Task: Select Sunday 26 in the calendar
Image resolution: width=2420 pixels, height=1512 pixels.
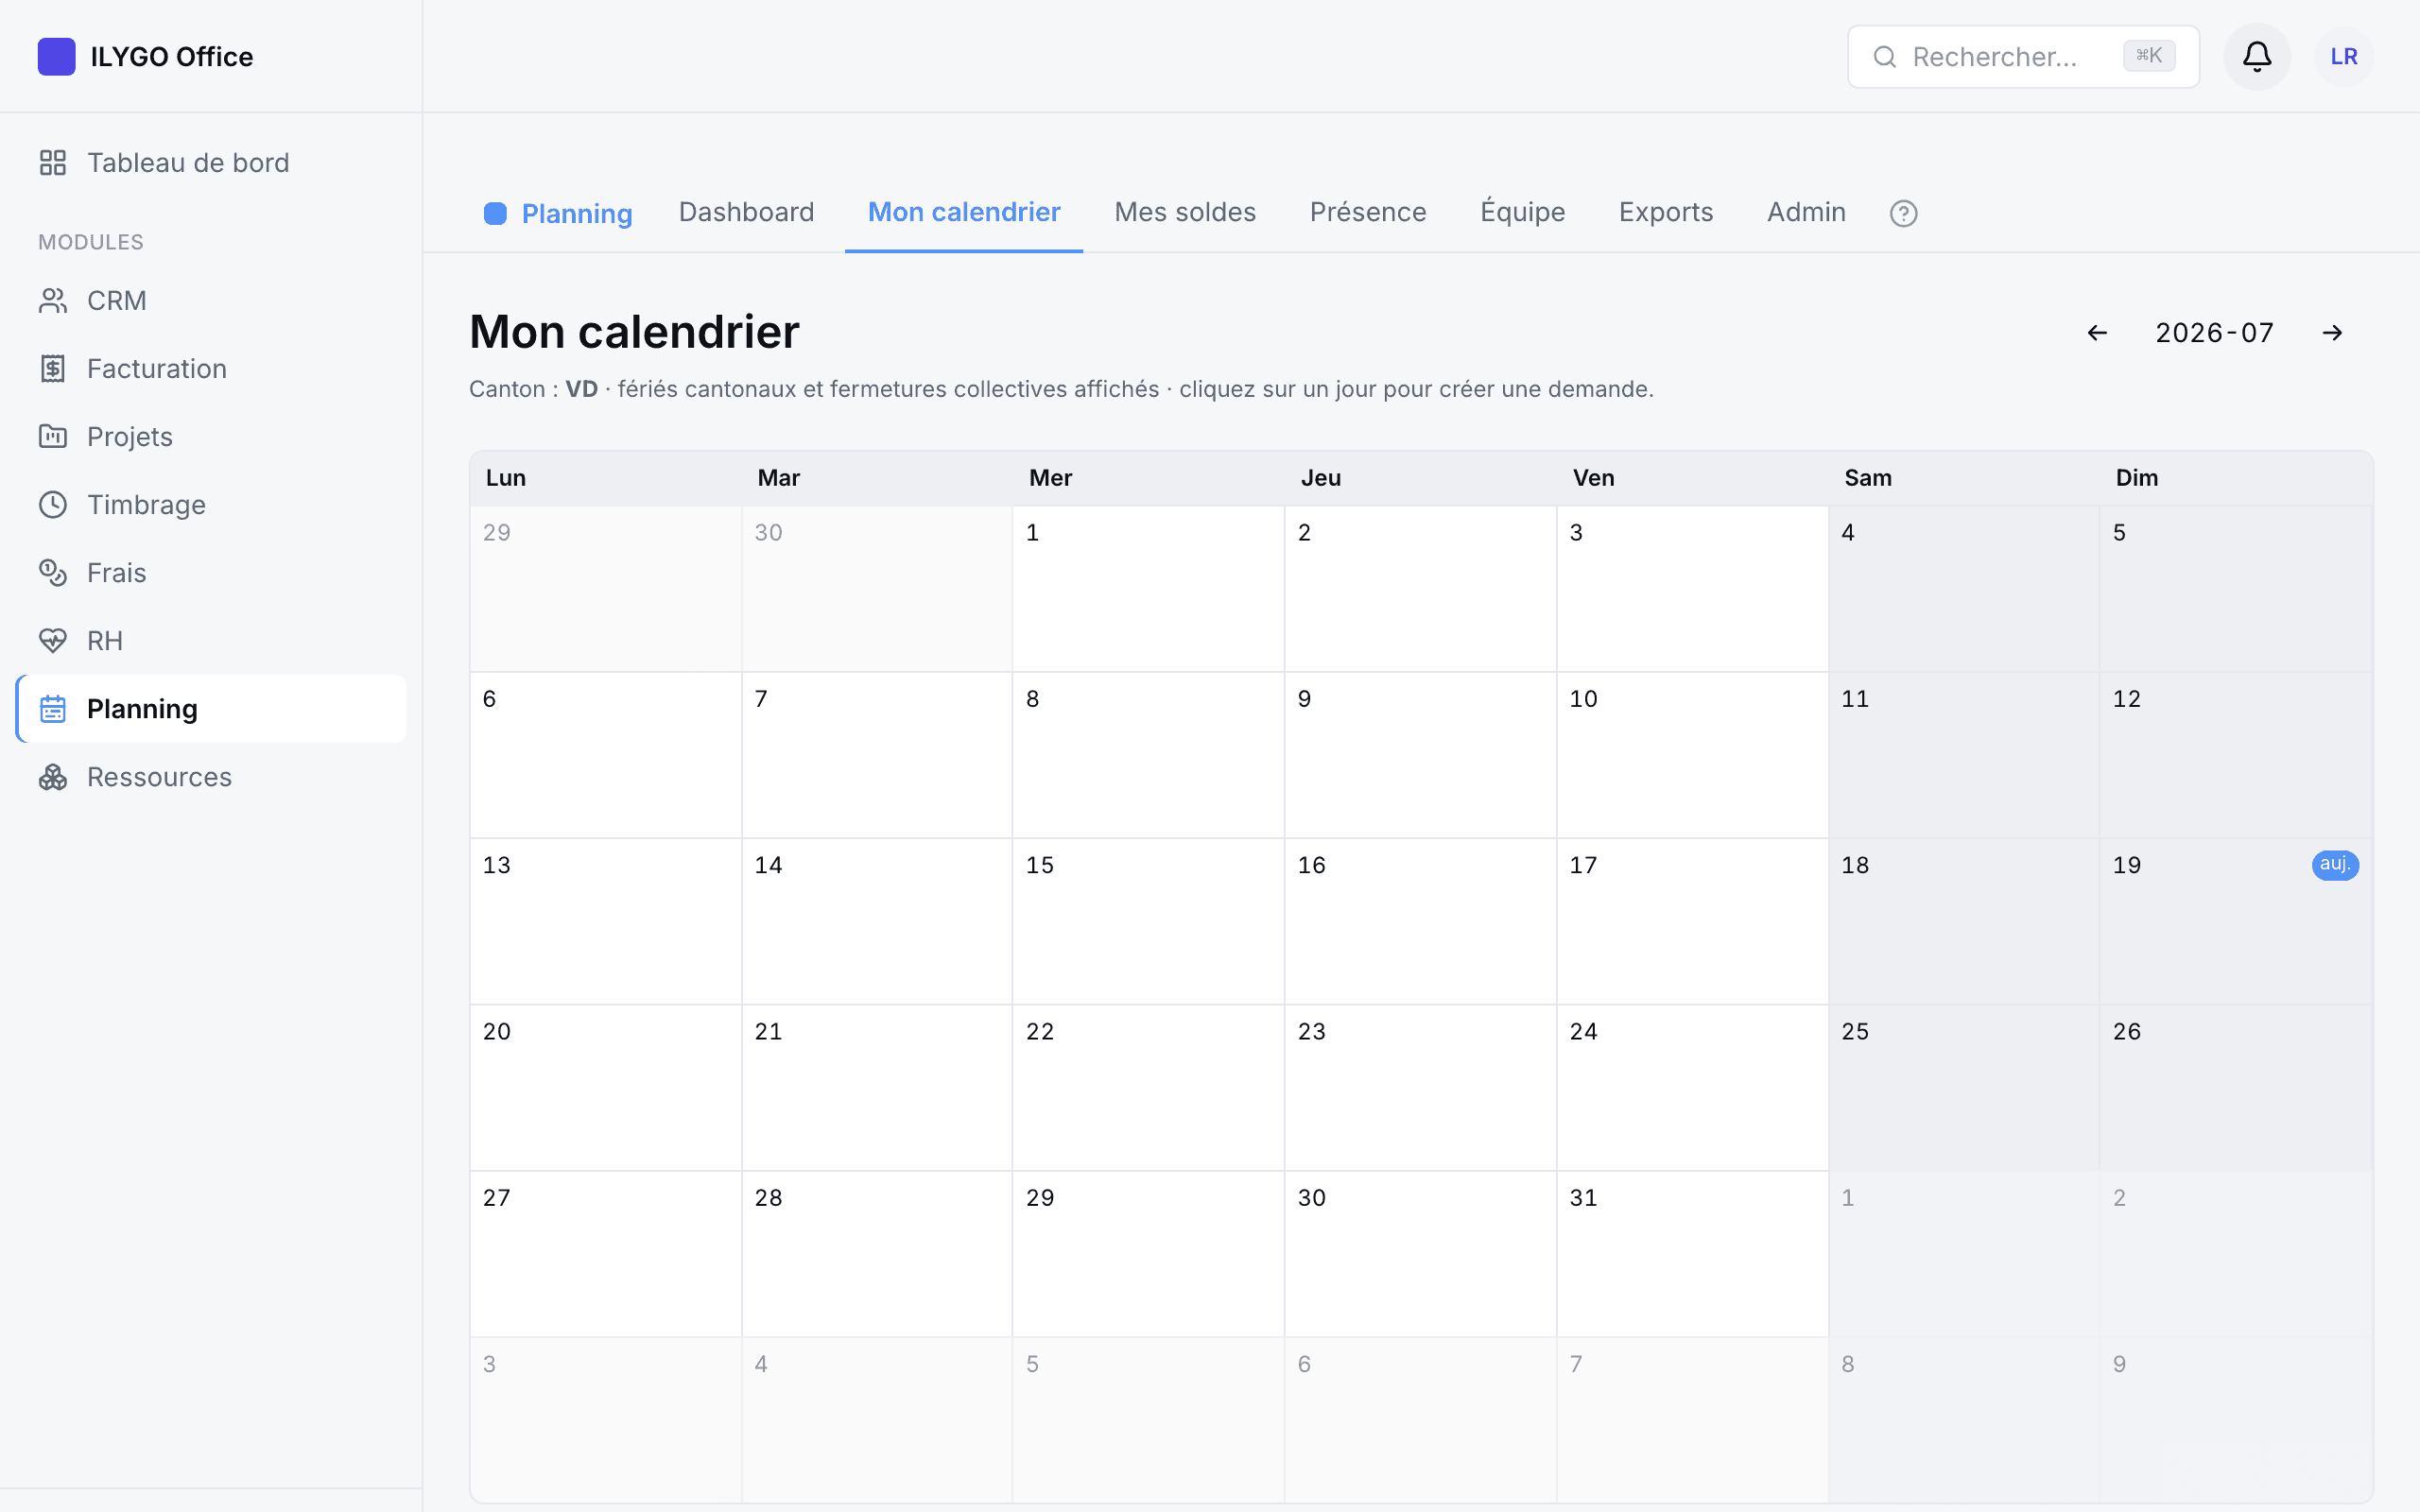Action: [x=2236, y=1087]
